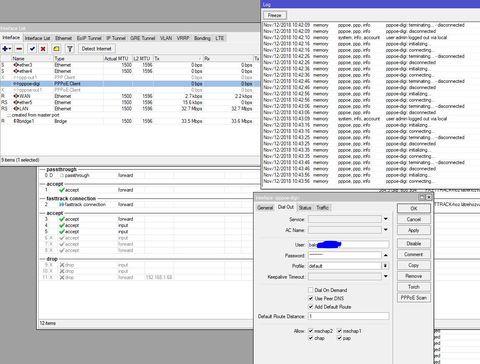Viewport: 480px width, 364px height.
Task: Open the LTE tab
Action: 219,38
